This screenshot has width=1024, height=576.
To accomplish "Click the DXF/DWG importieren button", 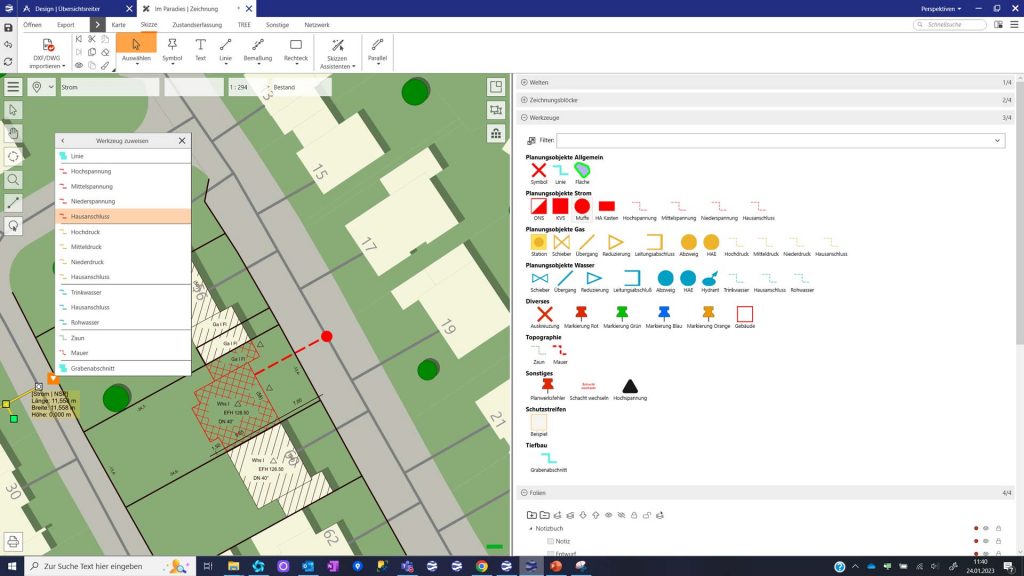I will tap(47, 53).
